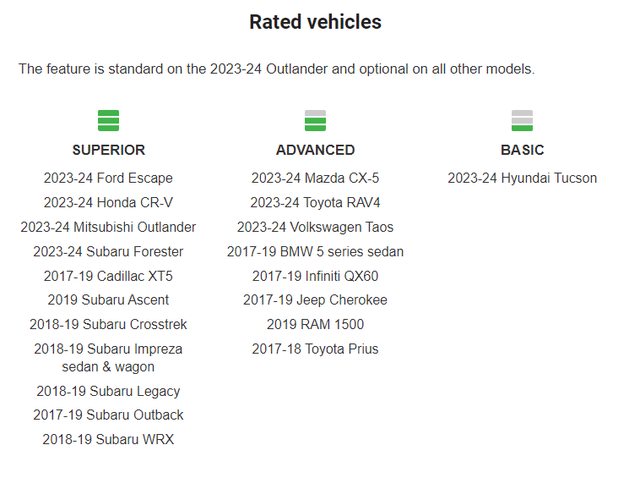The width and height of the screenshot is (640, 489).
Task: Click the Rated vehicles heading
Action: pos(315,22)
